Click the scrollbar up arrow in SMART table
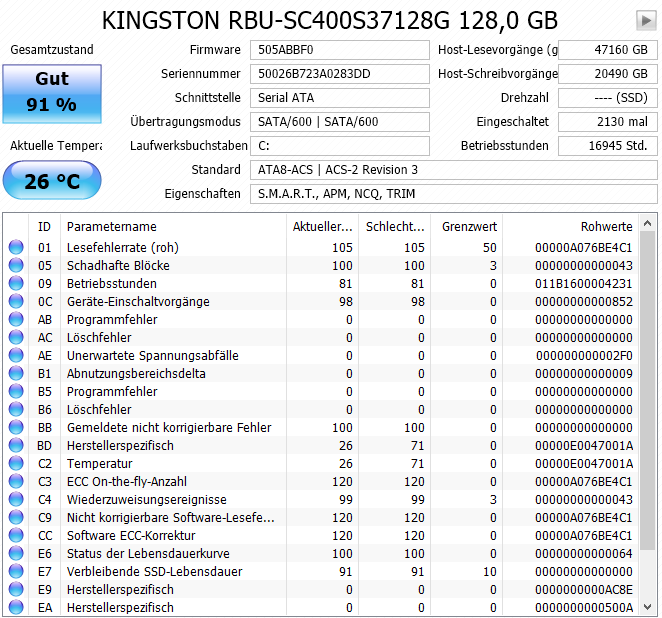662x618 pixels. [x=647, y=222]
